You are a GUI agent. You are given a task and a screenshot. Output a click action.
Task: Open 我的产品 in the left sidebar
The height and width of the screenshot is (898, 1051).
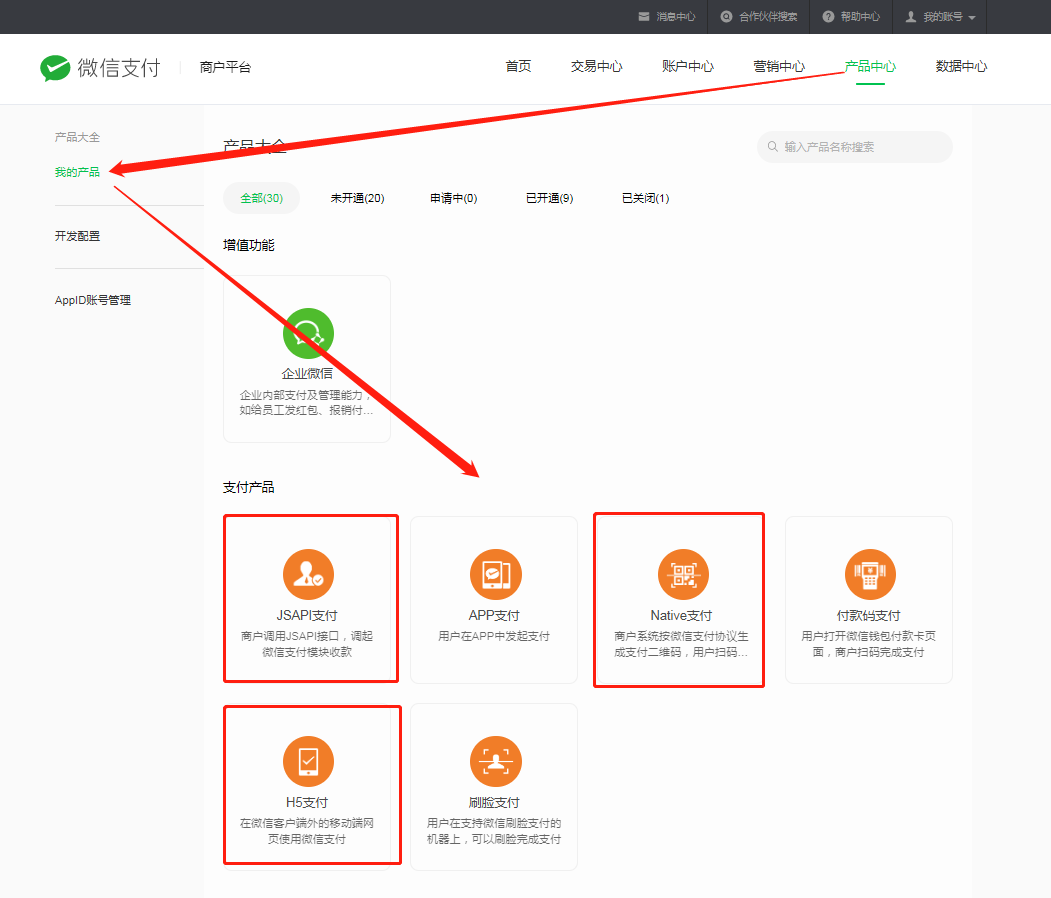pyautogui.click(x=77, y=172)
